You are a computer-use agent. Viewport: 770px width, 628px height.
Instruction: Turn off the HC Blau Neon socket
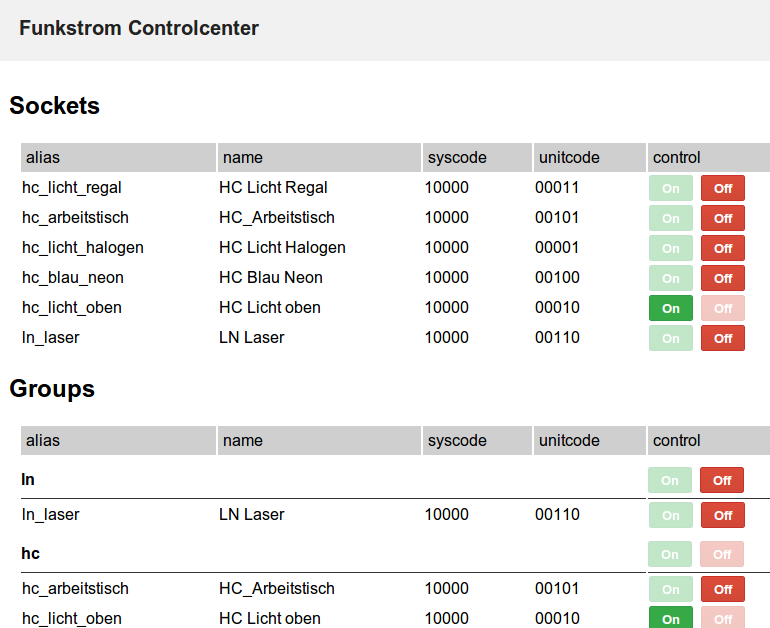[x=723, y=278]
